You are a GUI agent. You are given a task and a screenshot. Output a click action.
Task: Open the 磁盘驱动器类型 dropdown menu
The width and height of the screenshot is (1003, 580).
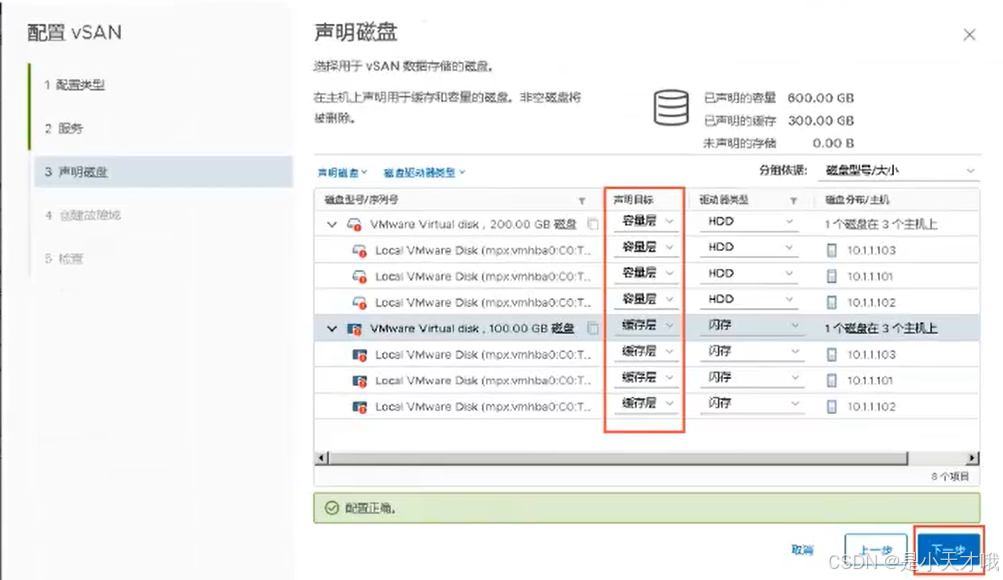pyautogui.click(x=424, y=173)
